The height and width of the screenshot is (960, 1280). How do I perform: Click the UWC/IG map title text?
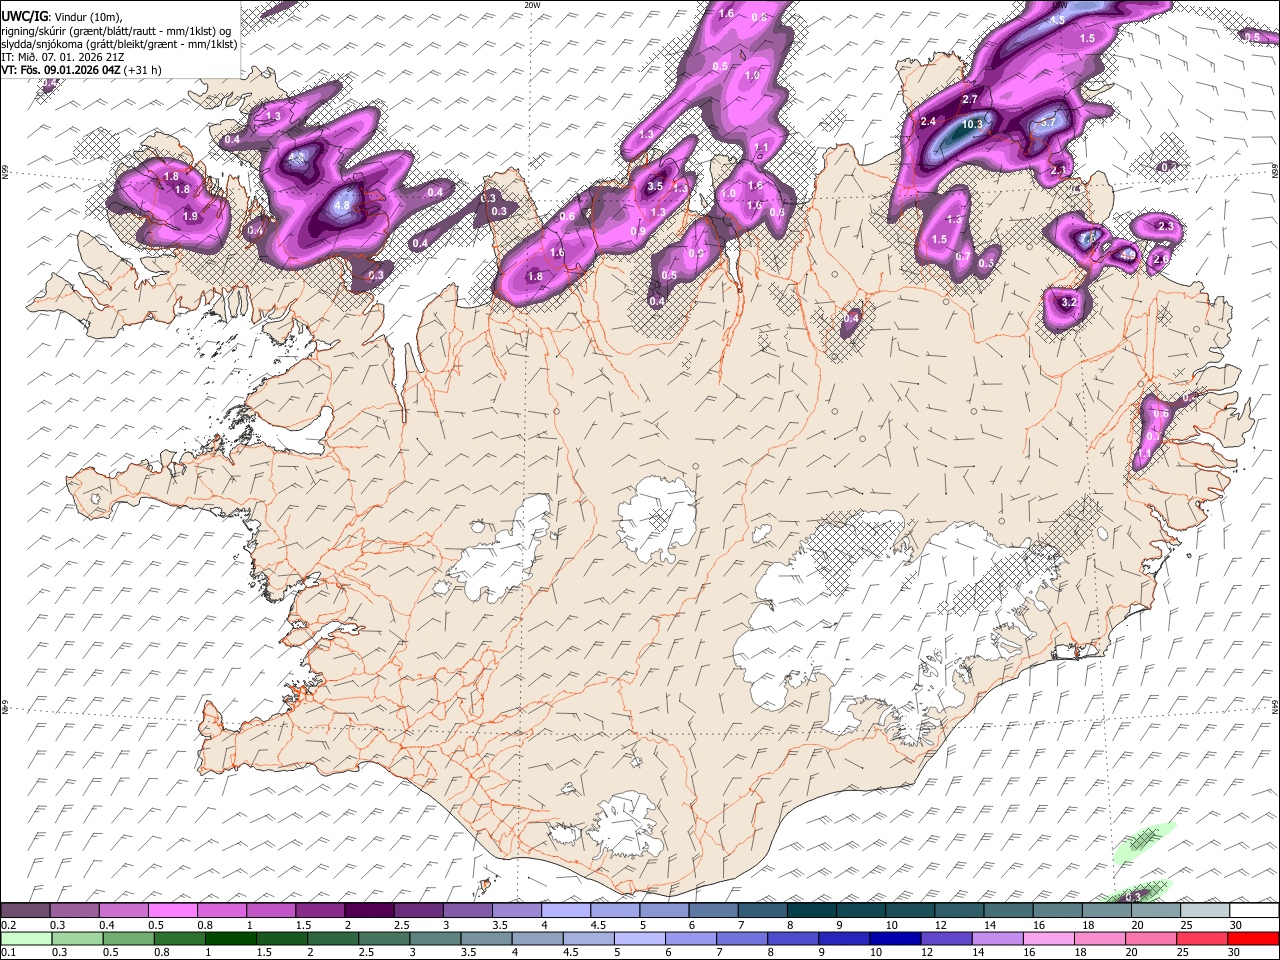[x=26, y=15]
